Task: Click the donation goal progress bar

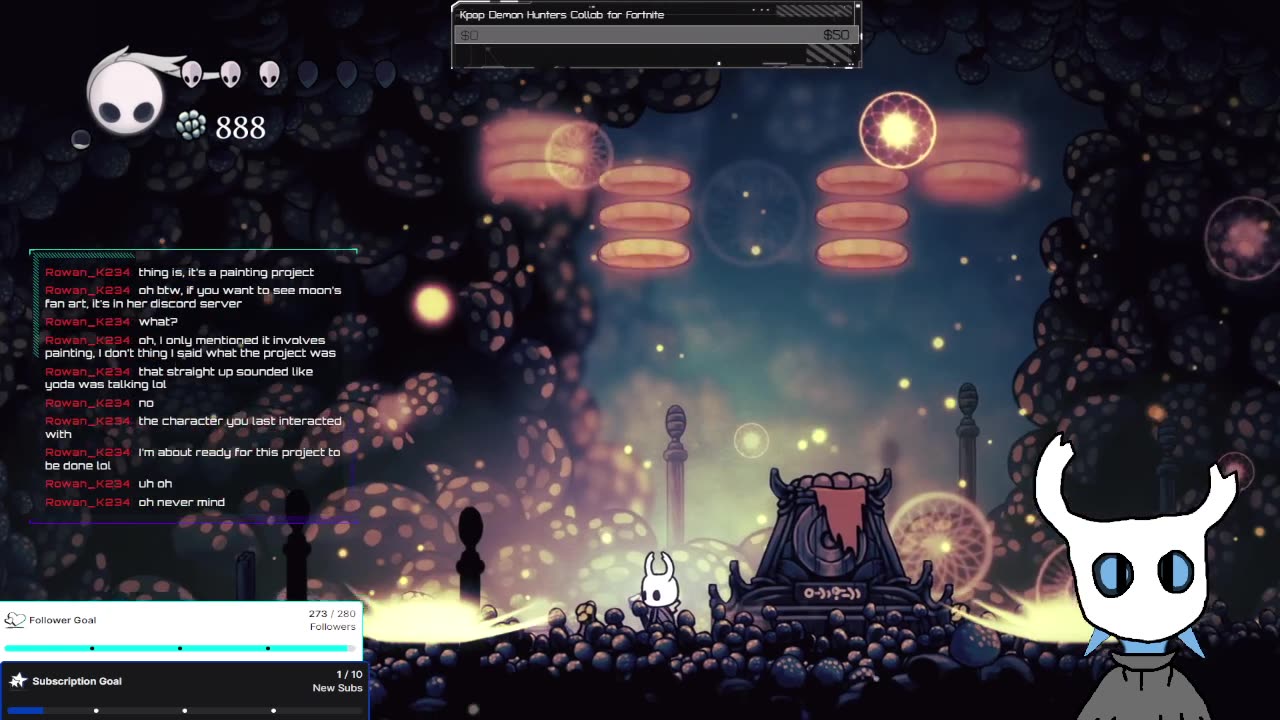Action: [655, 35]
